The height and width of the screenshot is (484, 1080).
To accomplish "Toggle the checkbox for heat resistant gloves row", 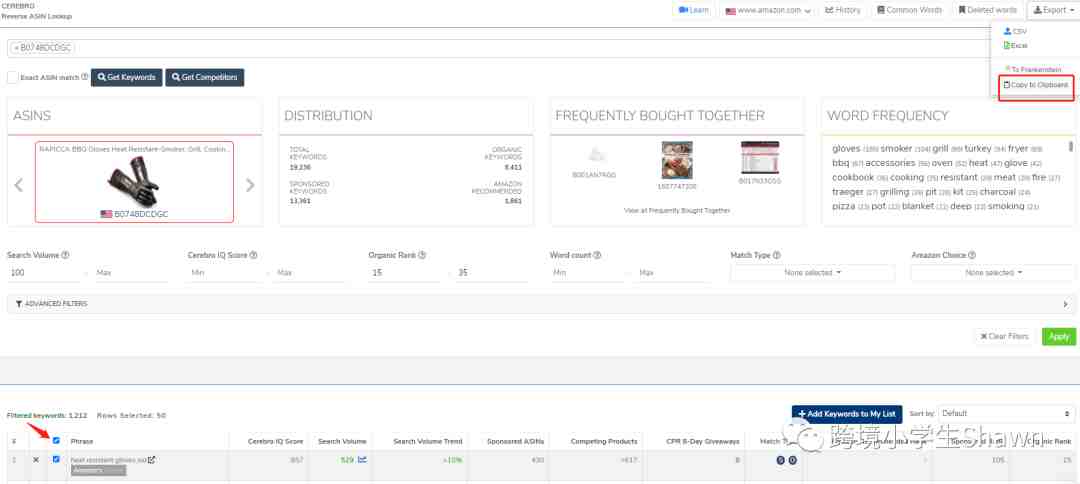I will [56, 459].
